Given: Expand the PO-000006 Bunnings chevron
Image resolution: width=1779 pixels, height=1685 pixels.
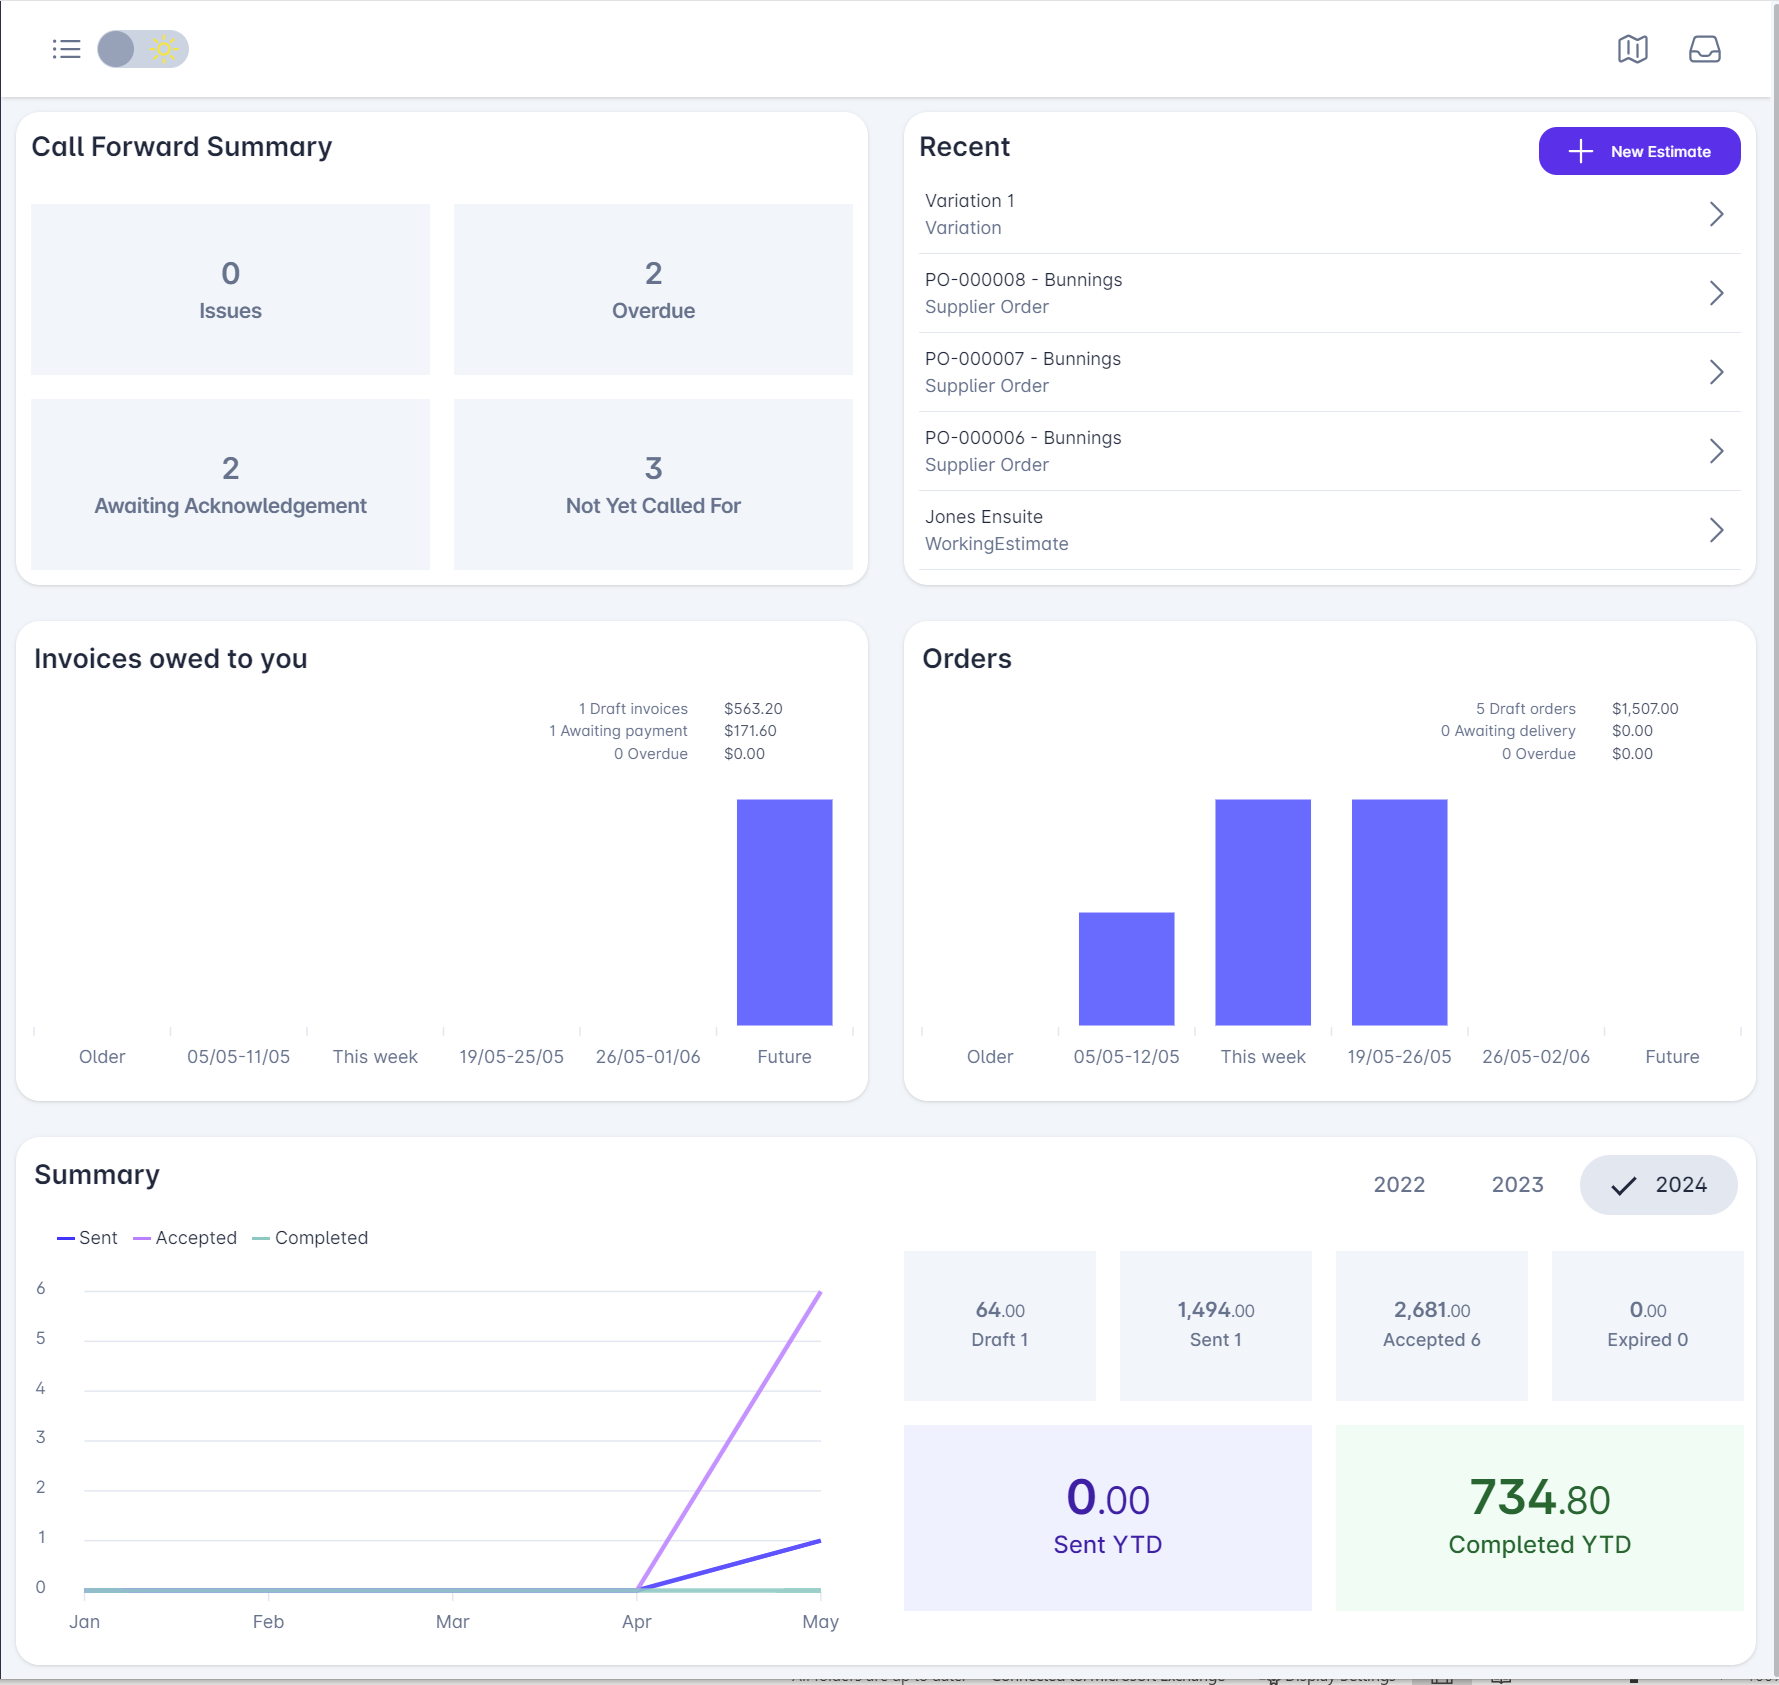Looking at the screenshot, I should pyautogui.click(x=1716, y=451).
